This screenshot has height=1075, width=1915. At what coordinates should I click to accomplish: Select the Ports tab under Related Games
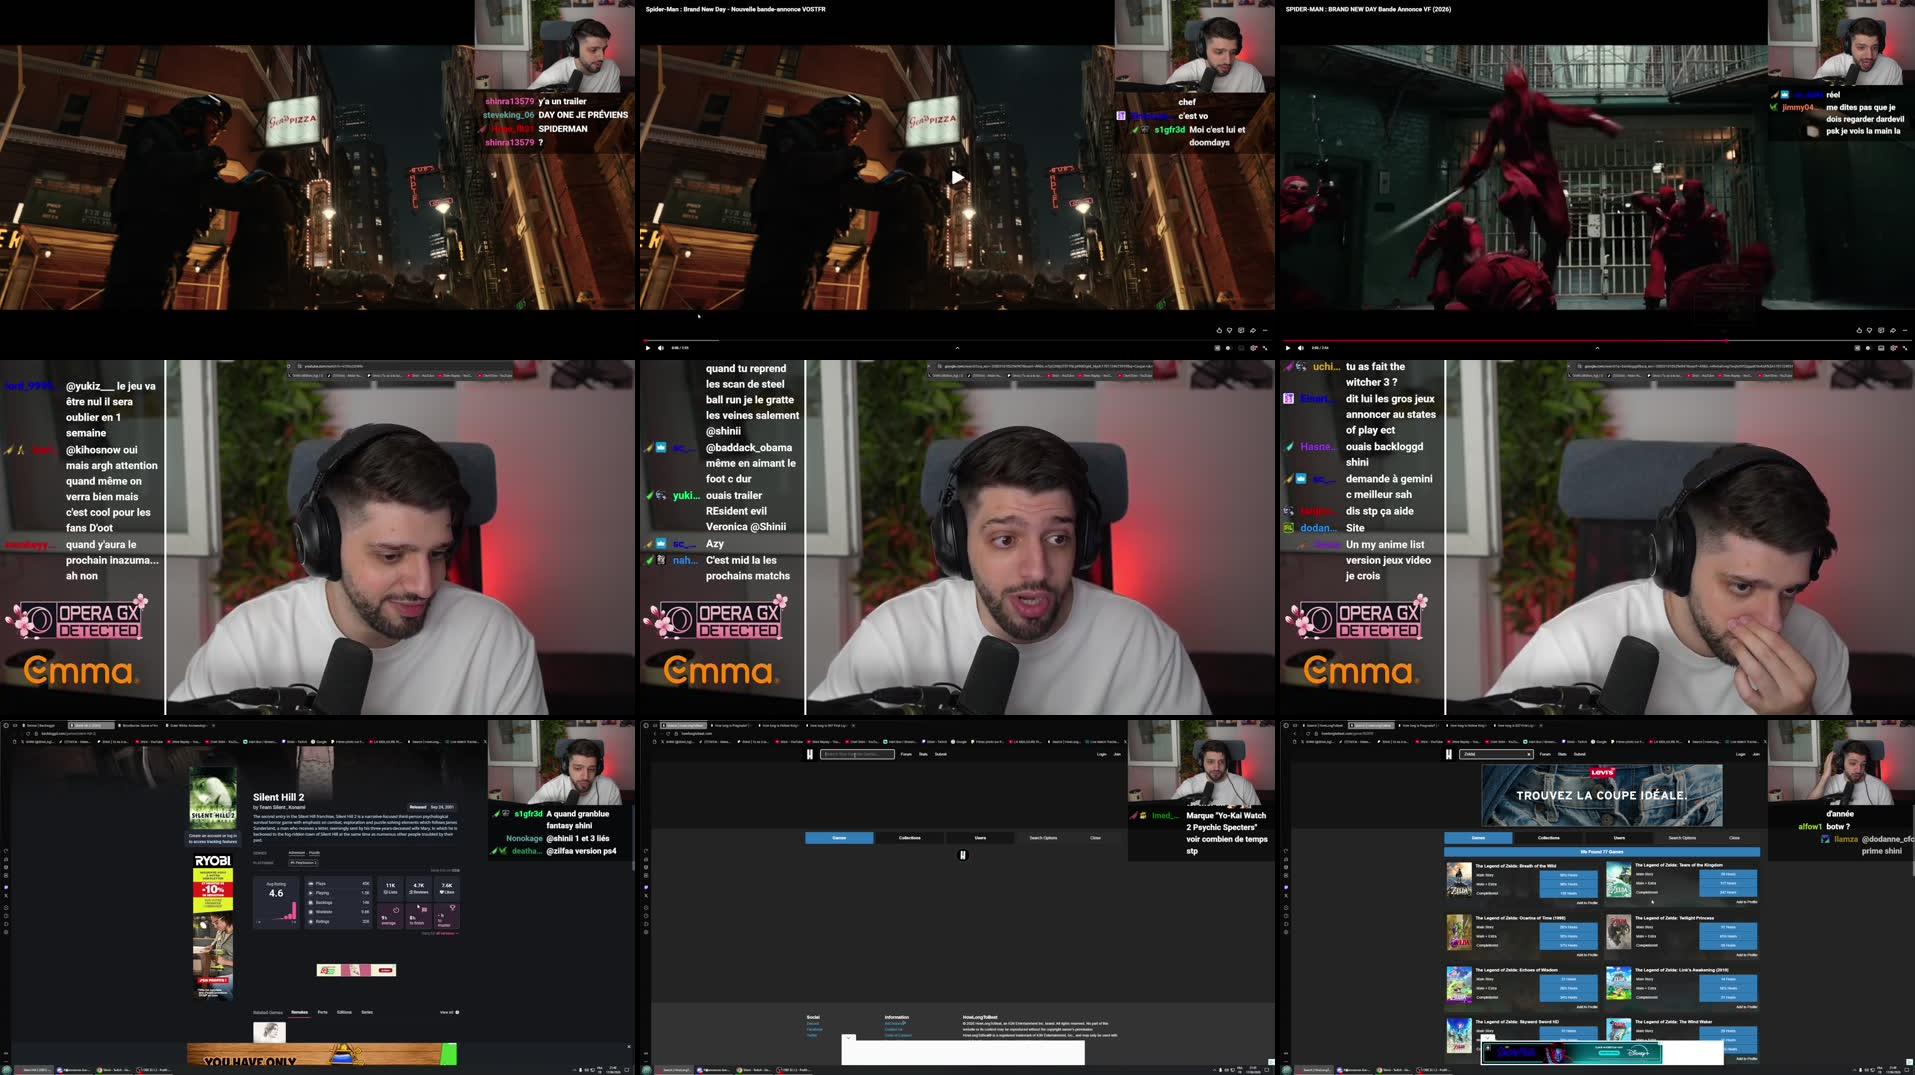click(322, 1012)
